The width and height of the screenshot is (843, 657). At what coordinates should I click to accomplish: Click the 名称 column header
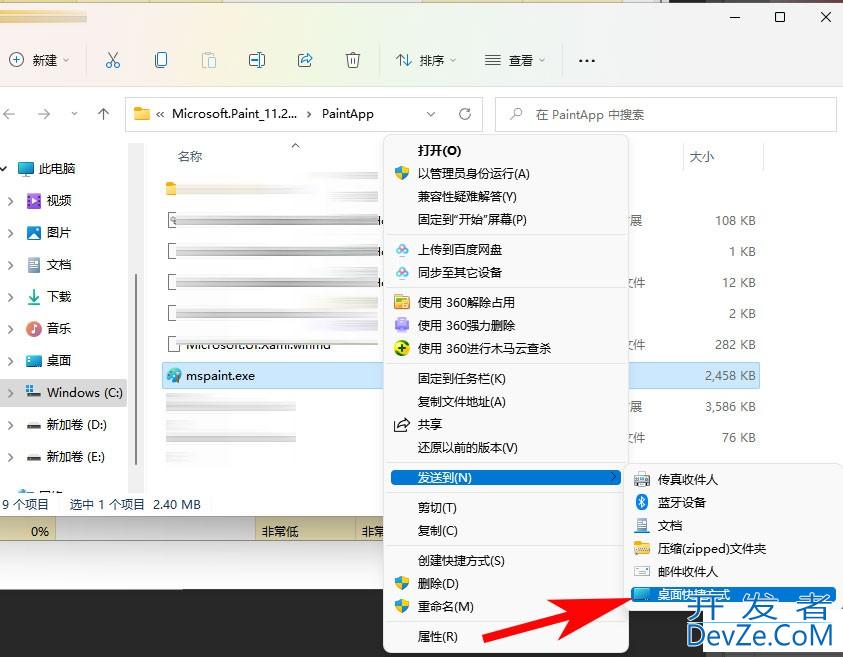point(190,156)
